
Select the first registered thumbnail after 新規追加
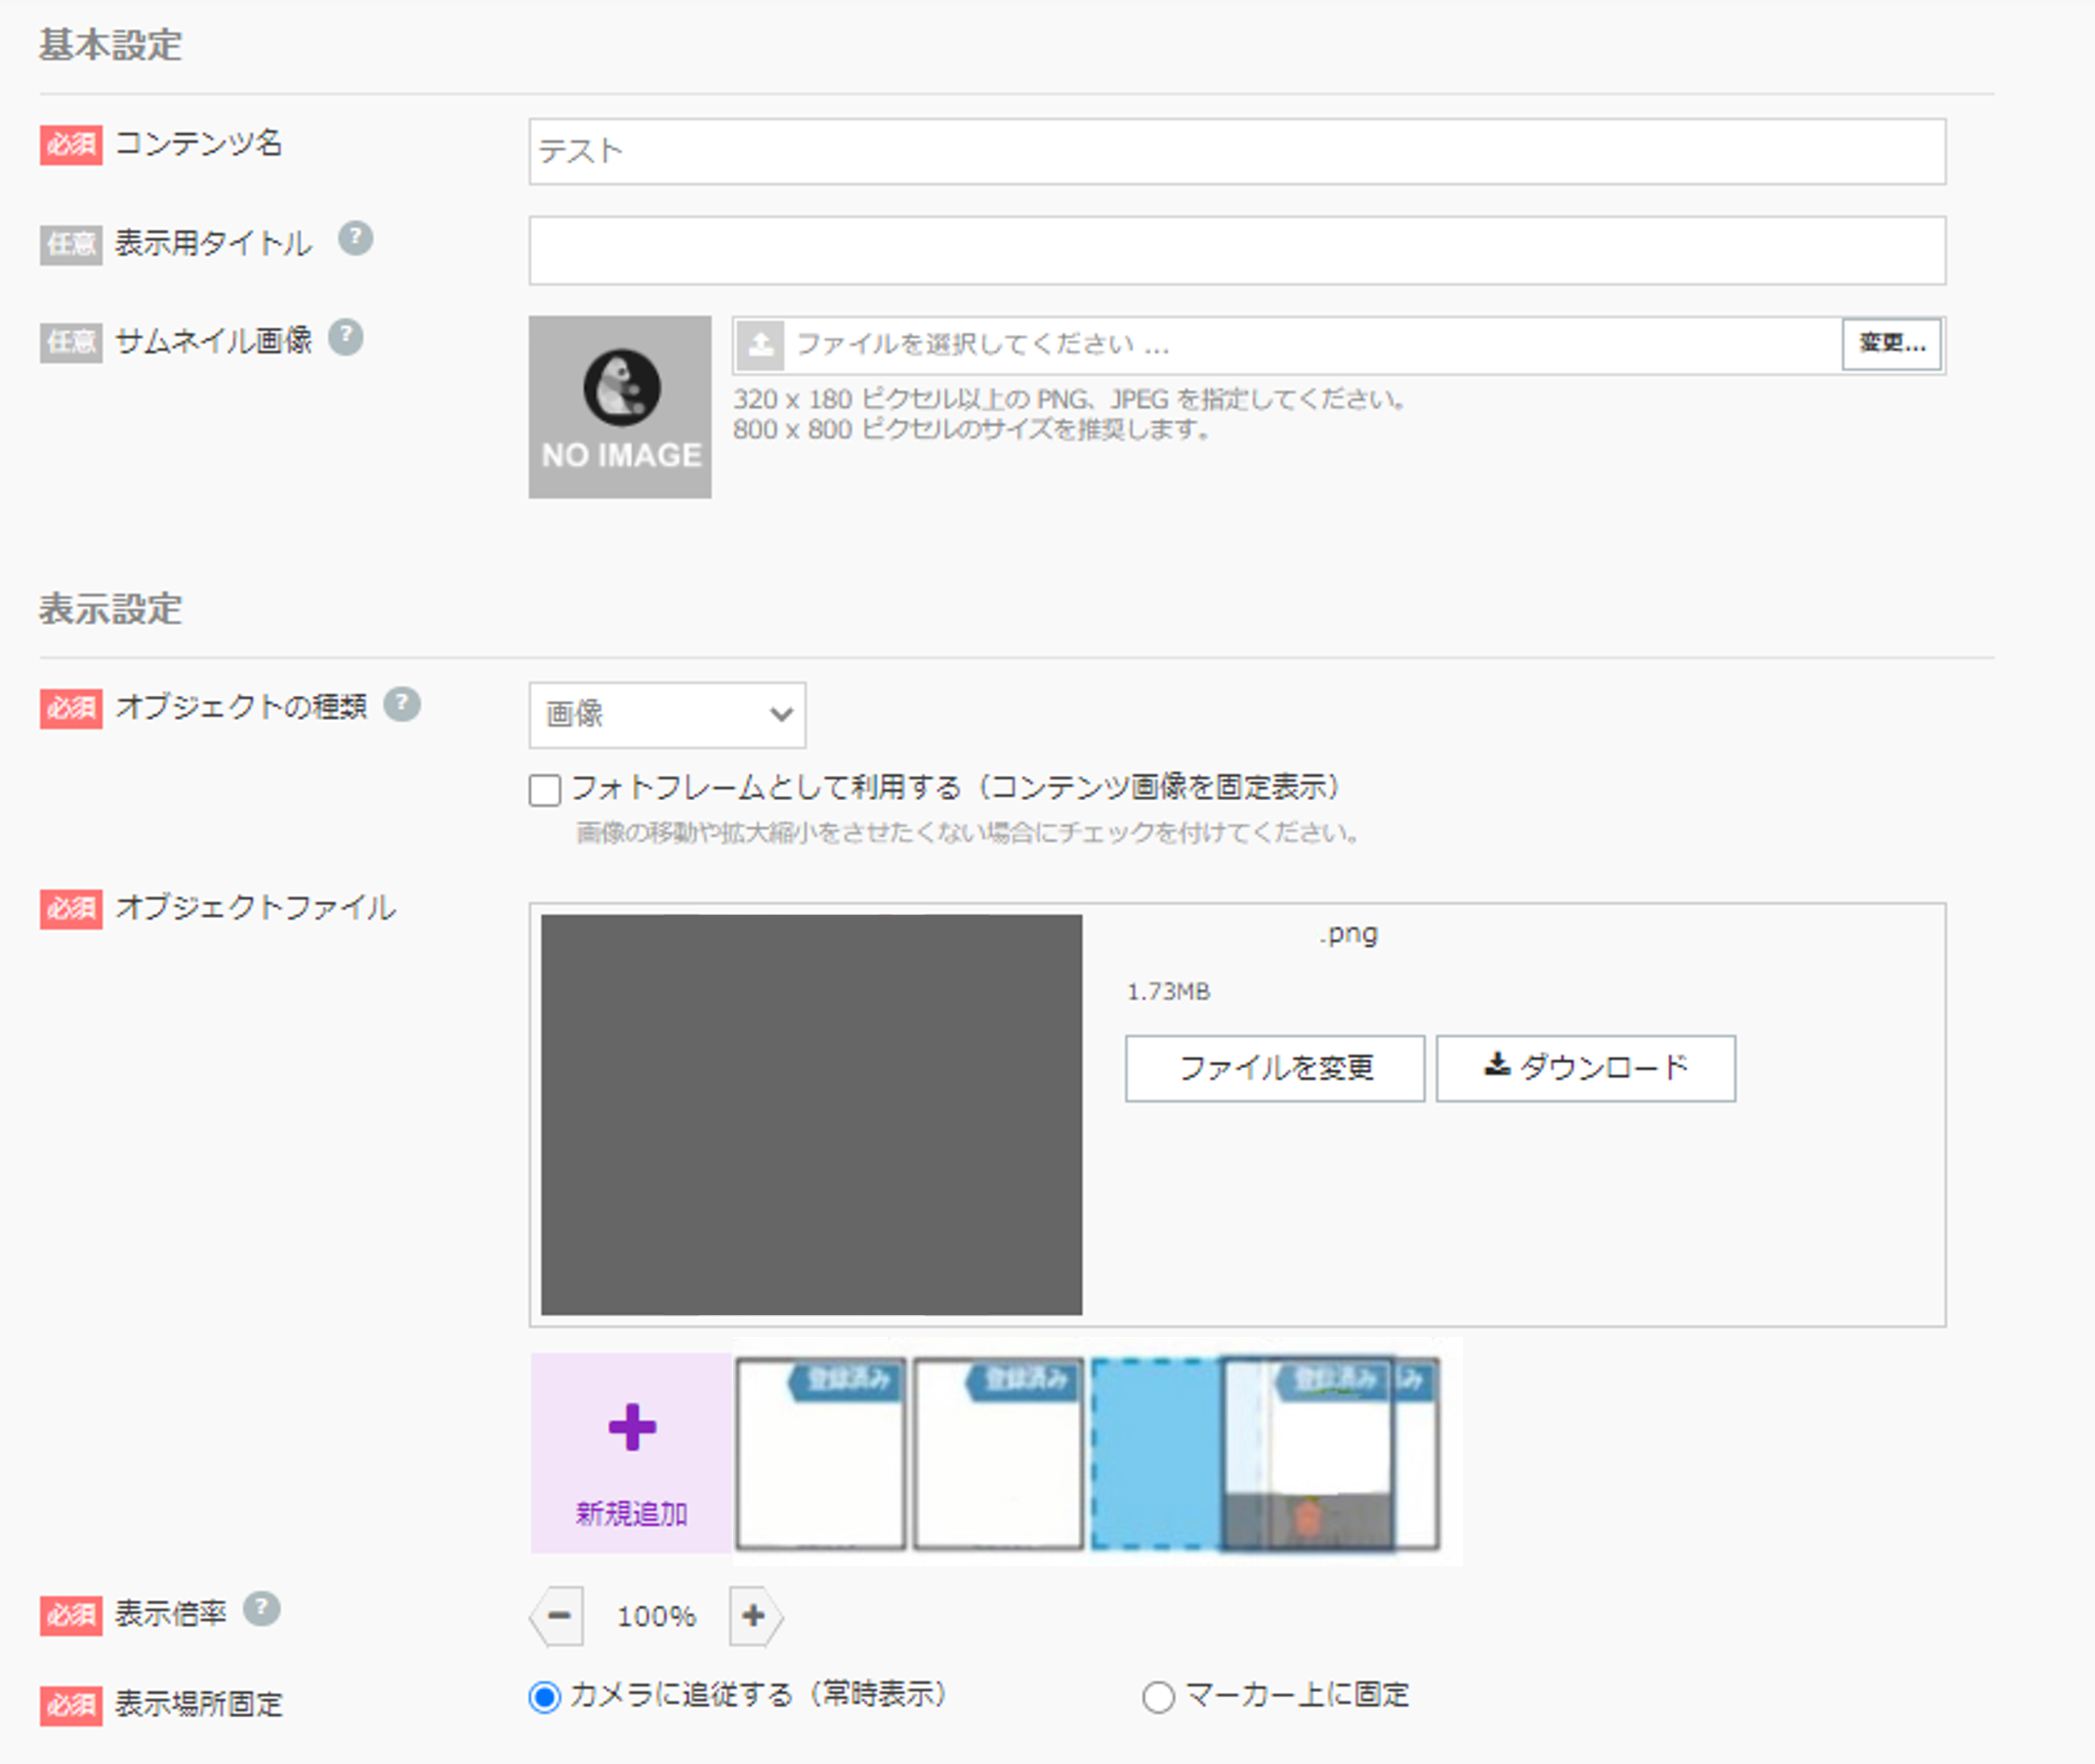(821, 1453)
